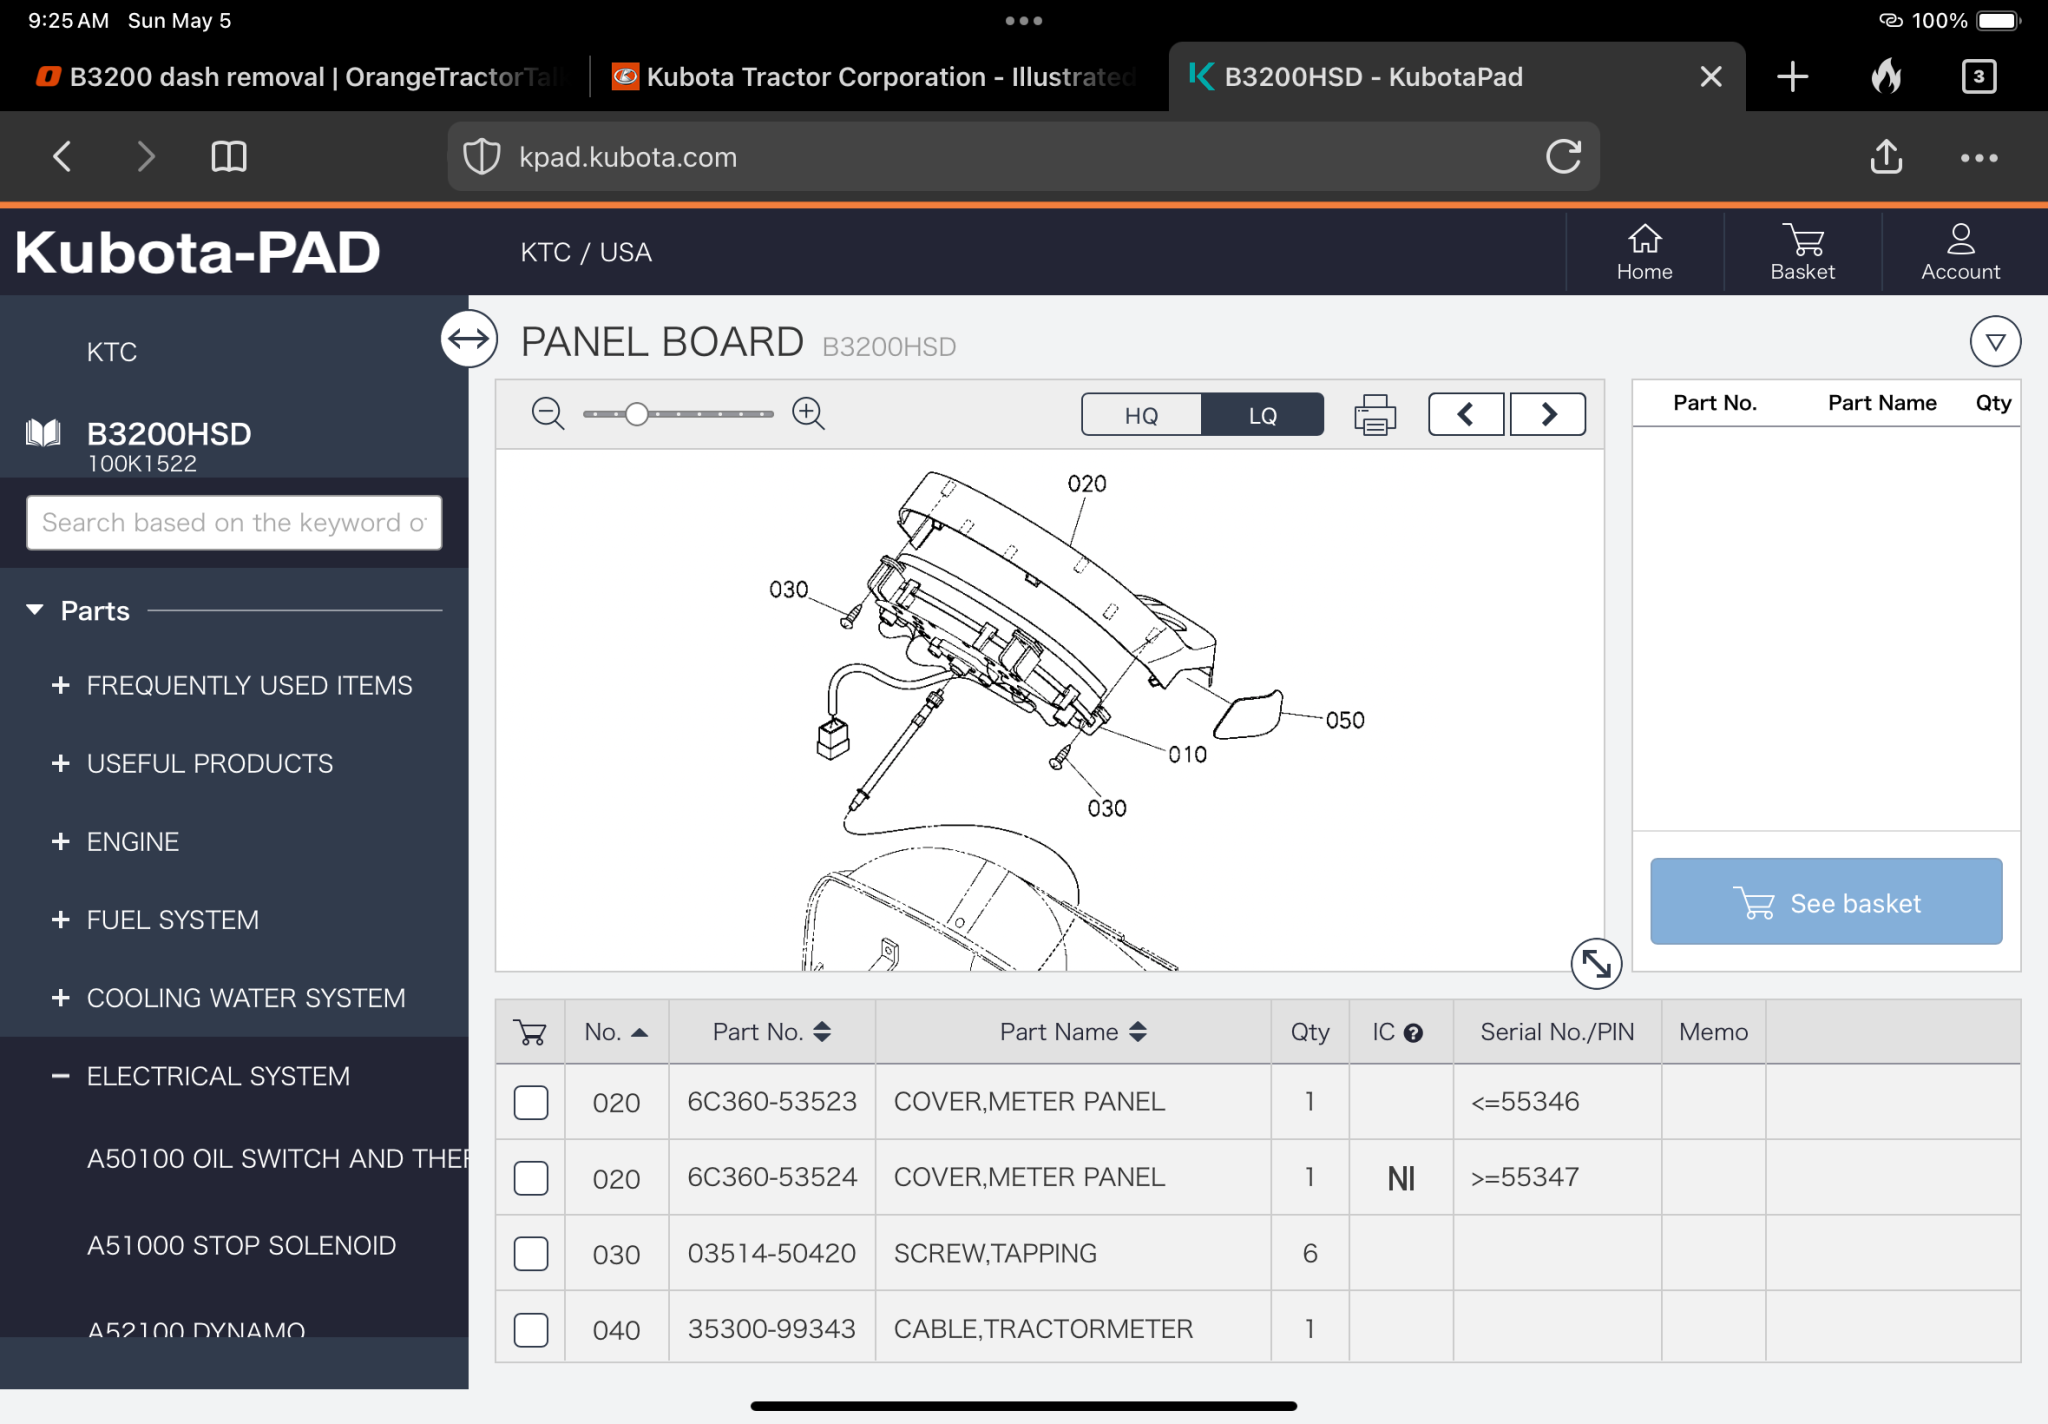Open the Account page icon
This screenshot has width=2048, height=1424.
click(x=1960, y=252)
